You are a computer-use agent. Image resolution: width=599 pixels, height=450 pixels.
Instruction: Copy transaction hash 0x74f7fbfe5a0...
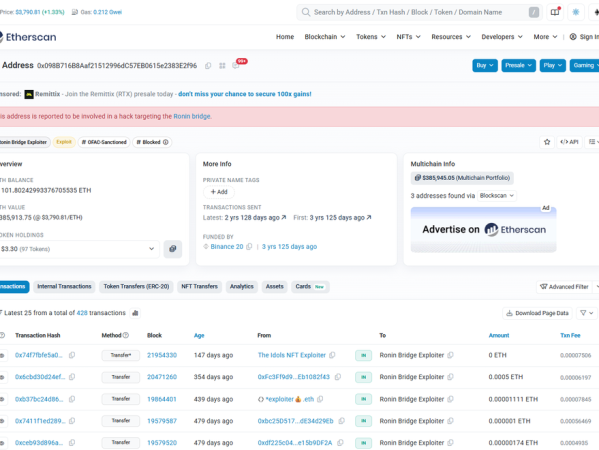pos(72,355)
